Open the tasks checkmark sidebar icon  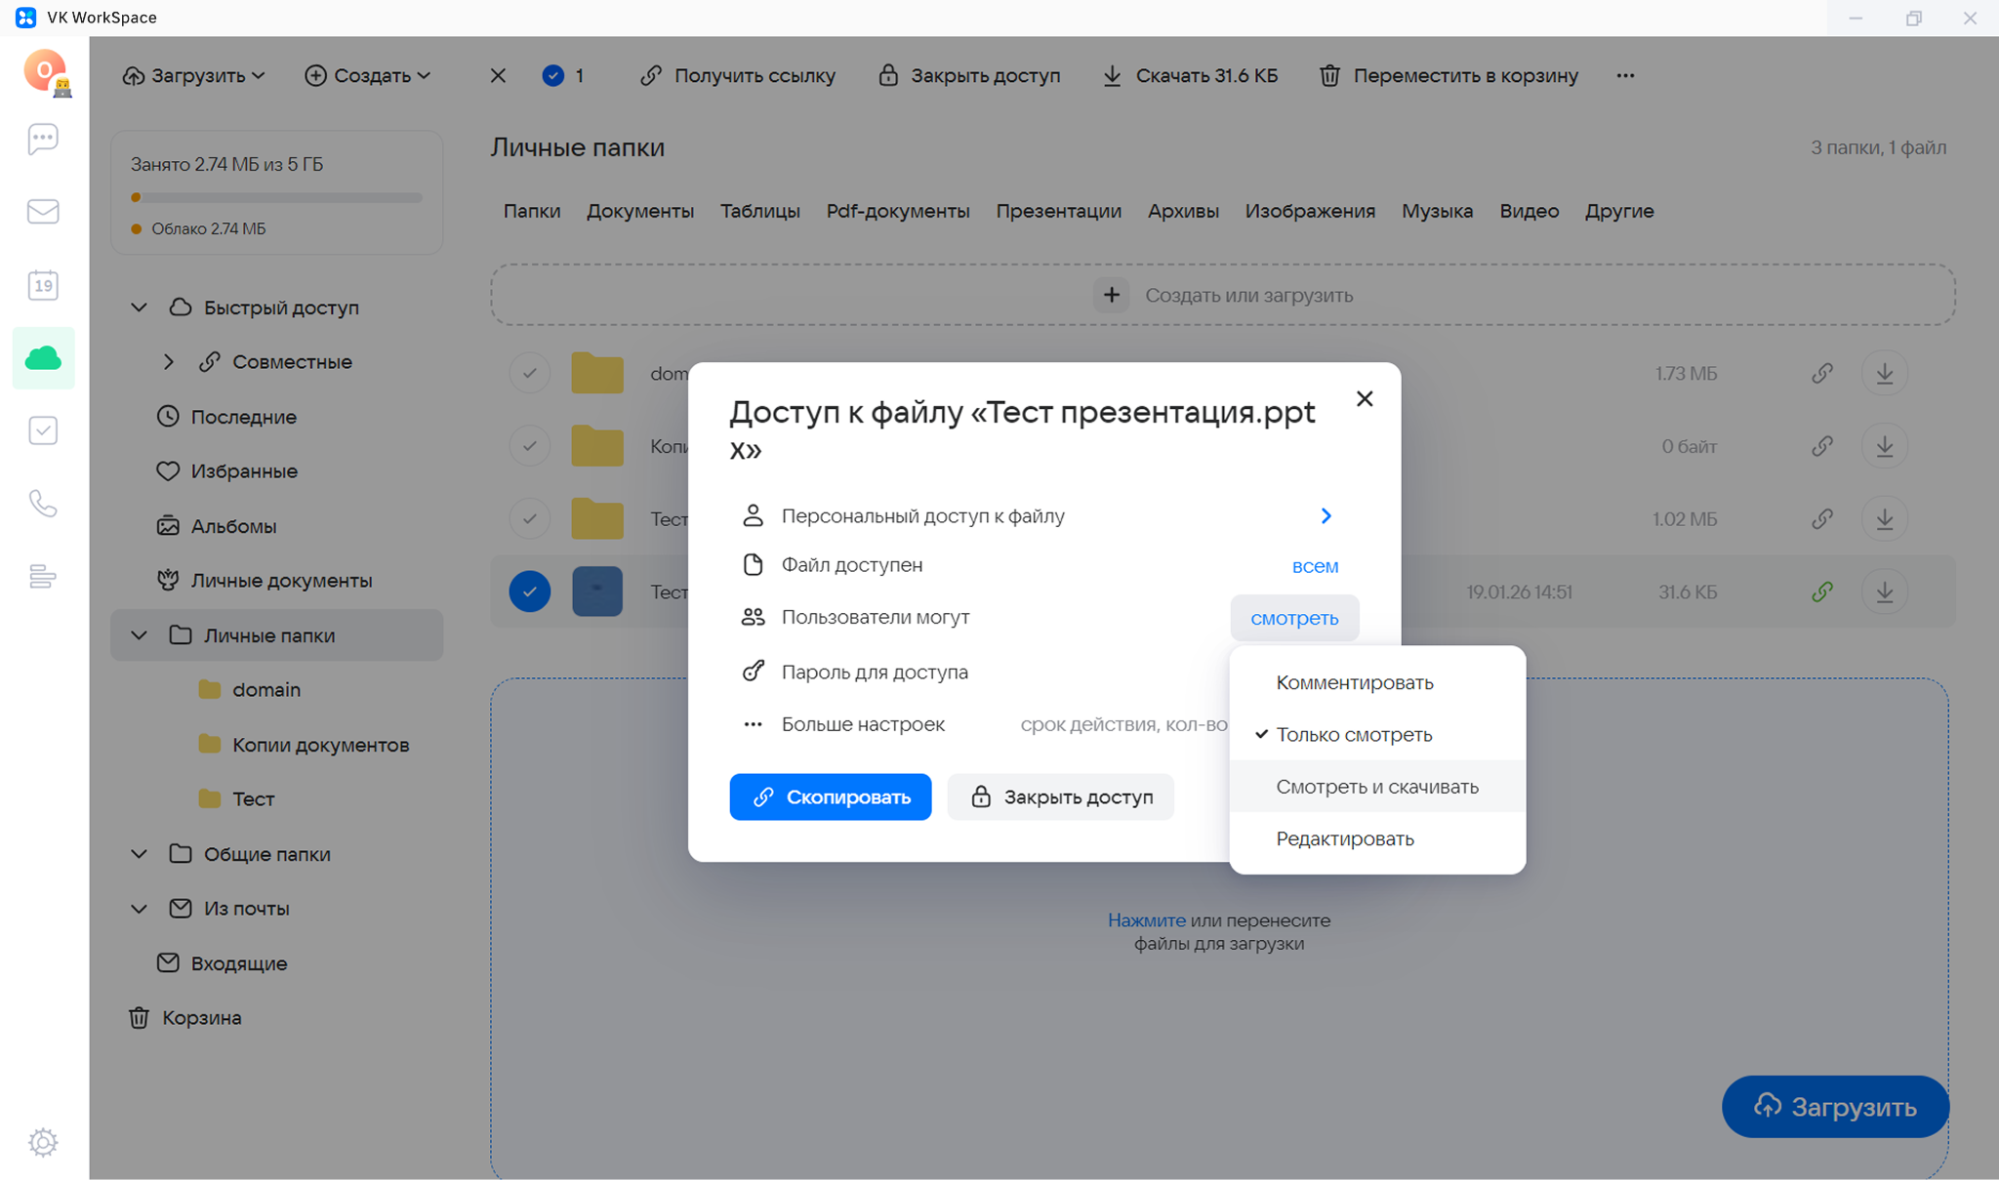(x=43, y=431)
